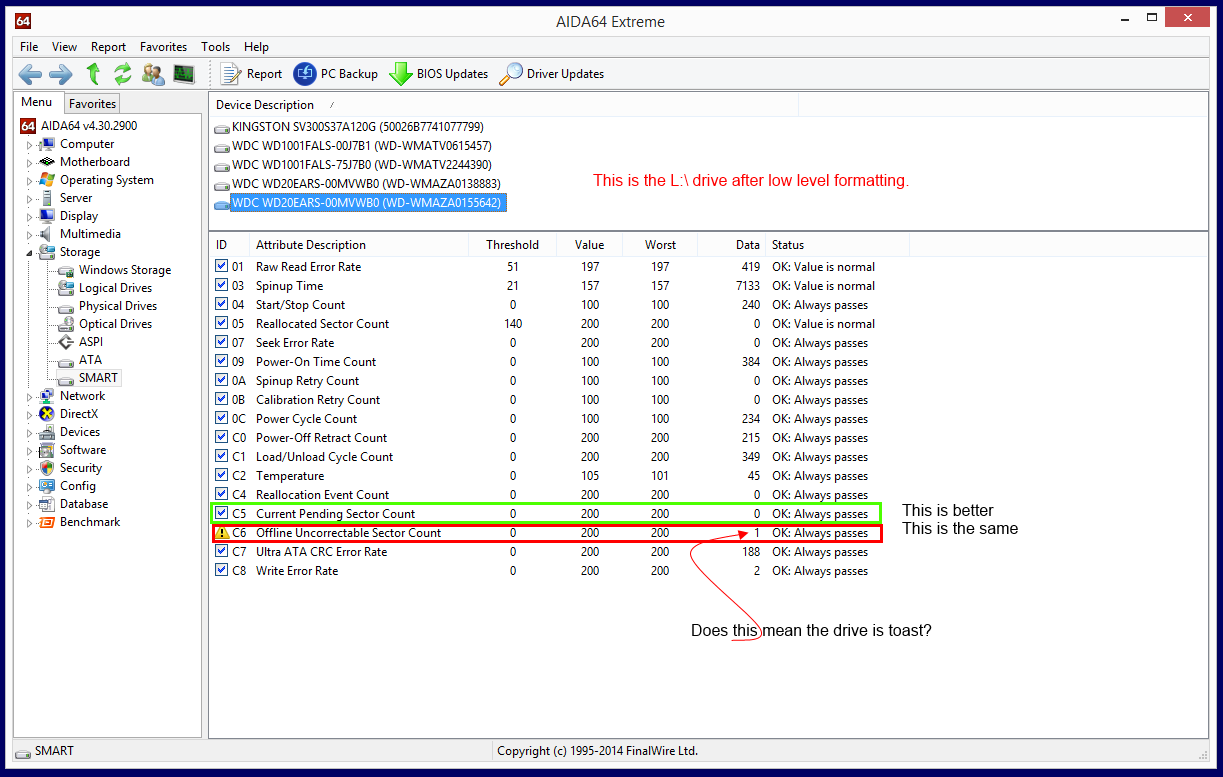Screen dimensions: 1223x777
Task: Expand the Operating System node
Action: (29, 180)
